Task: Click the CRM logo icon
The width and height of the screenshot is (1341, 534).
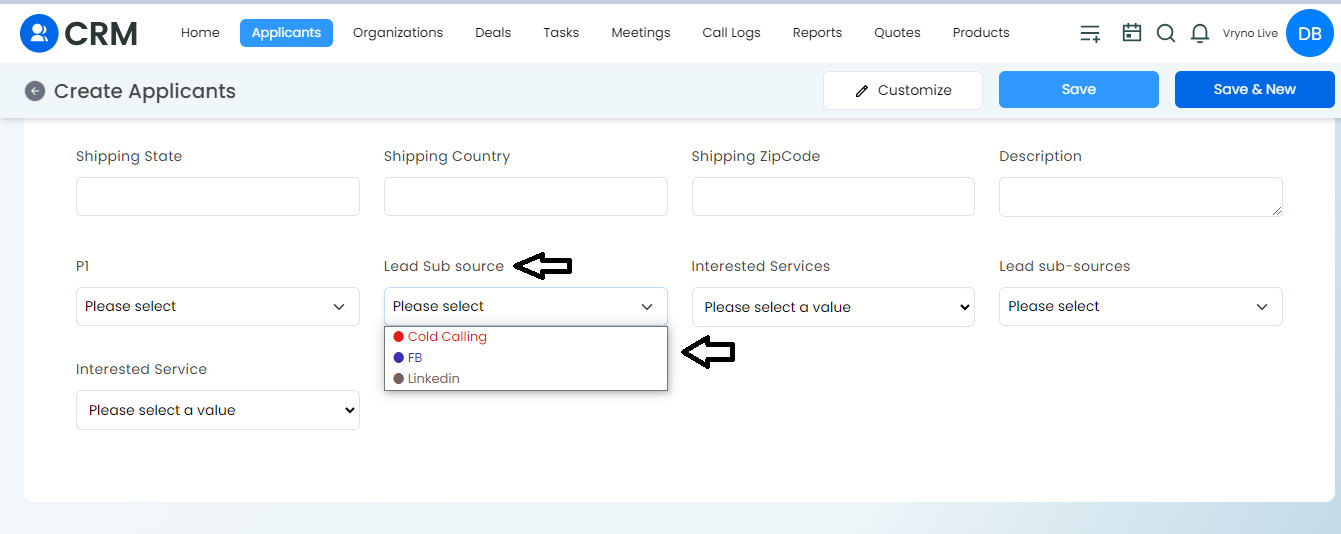Action: 39,33
